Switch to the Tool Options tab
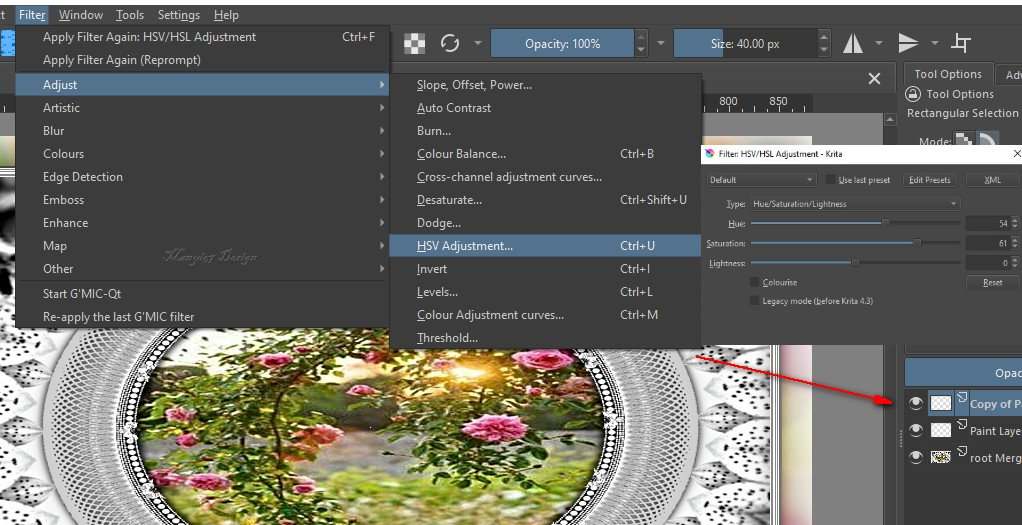 click(x=948, y=74)
